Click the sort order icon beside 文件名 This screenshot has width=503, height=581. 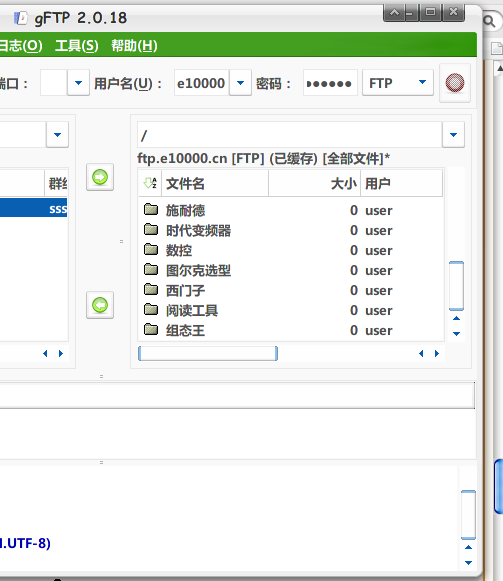tap(150, 183)
